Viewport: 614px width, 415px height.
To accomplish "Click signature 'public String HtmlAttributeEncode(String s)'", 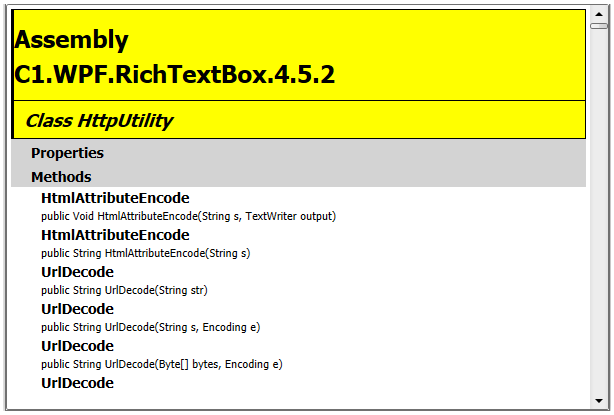I will pyautogui.click(x=146, y=253).
